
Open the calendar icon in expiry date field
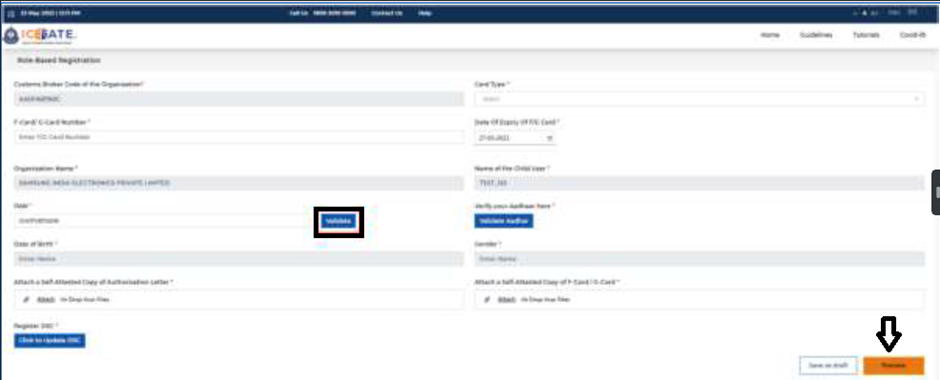pos(550,138)
